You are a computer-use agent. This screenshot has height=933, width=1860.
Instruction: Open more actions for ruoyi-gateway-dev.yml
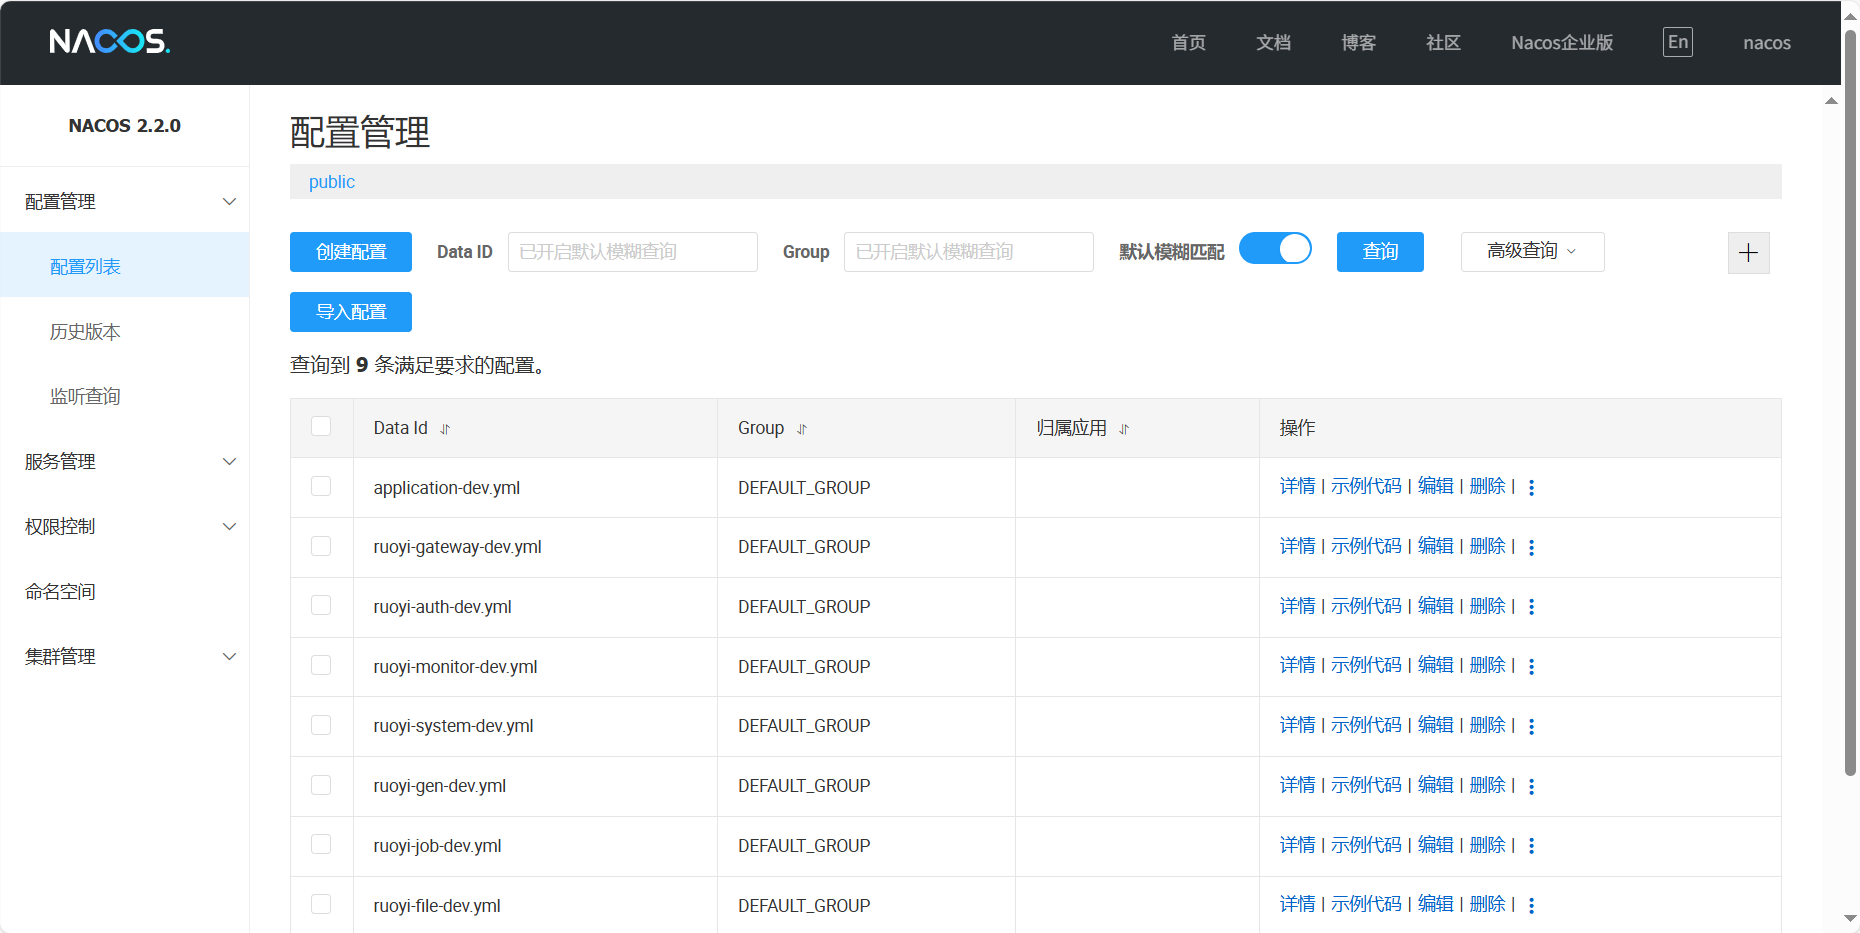(1531, 547)
